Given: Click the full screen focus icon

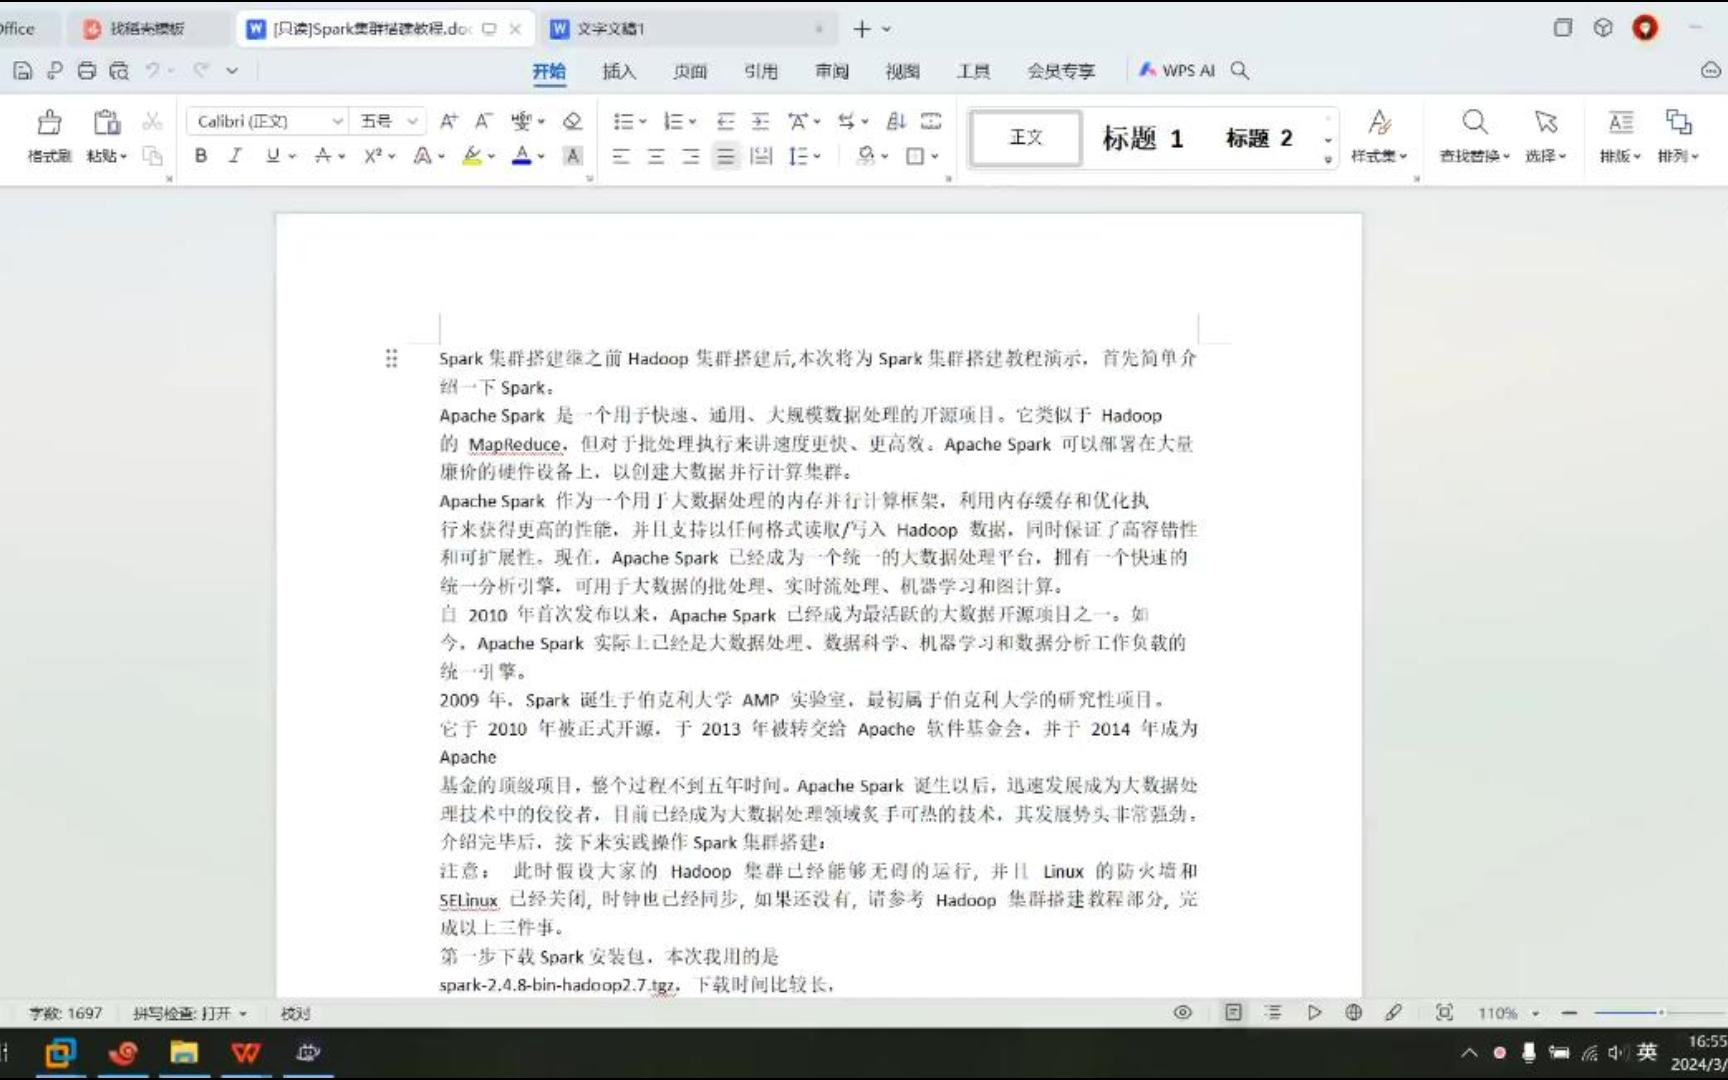Looking at the screenshot, I should tap(1444, 1012).
